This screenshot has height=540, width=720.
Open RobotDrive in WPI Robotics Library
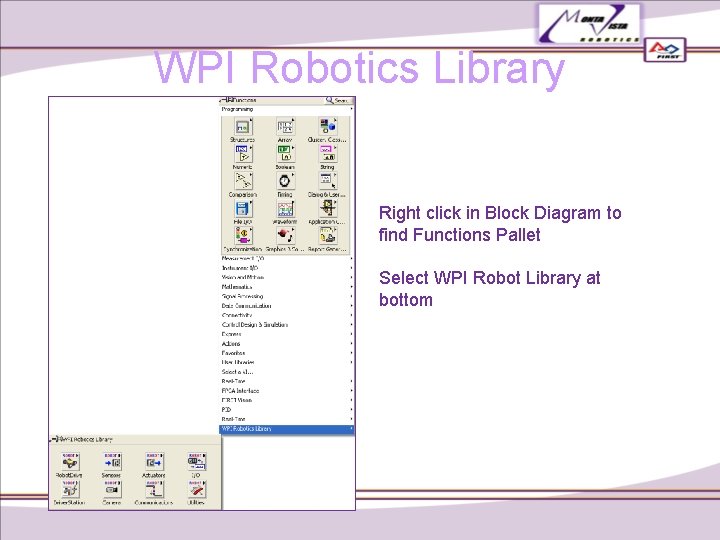tap(70, 462)
